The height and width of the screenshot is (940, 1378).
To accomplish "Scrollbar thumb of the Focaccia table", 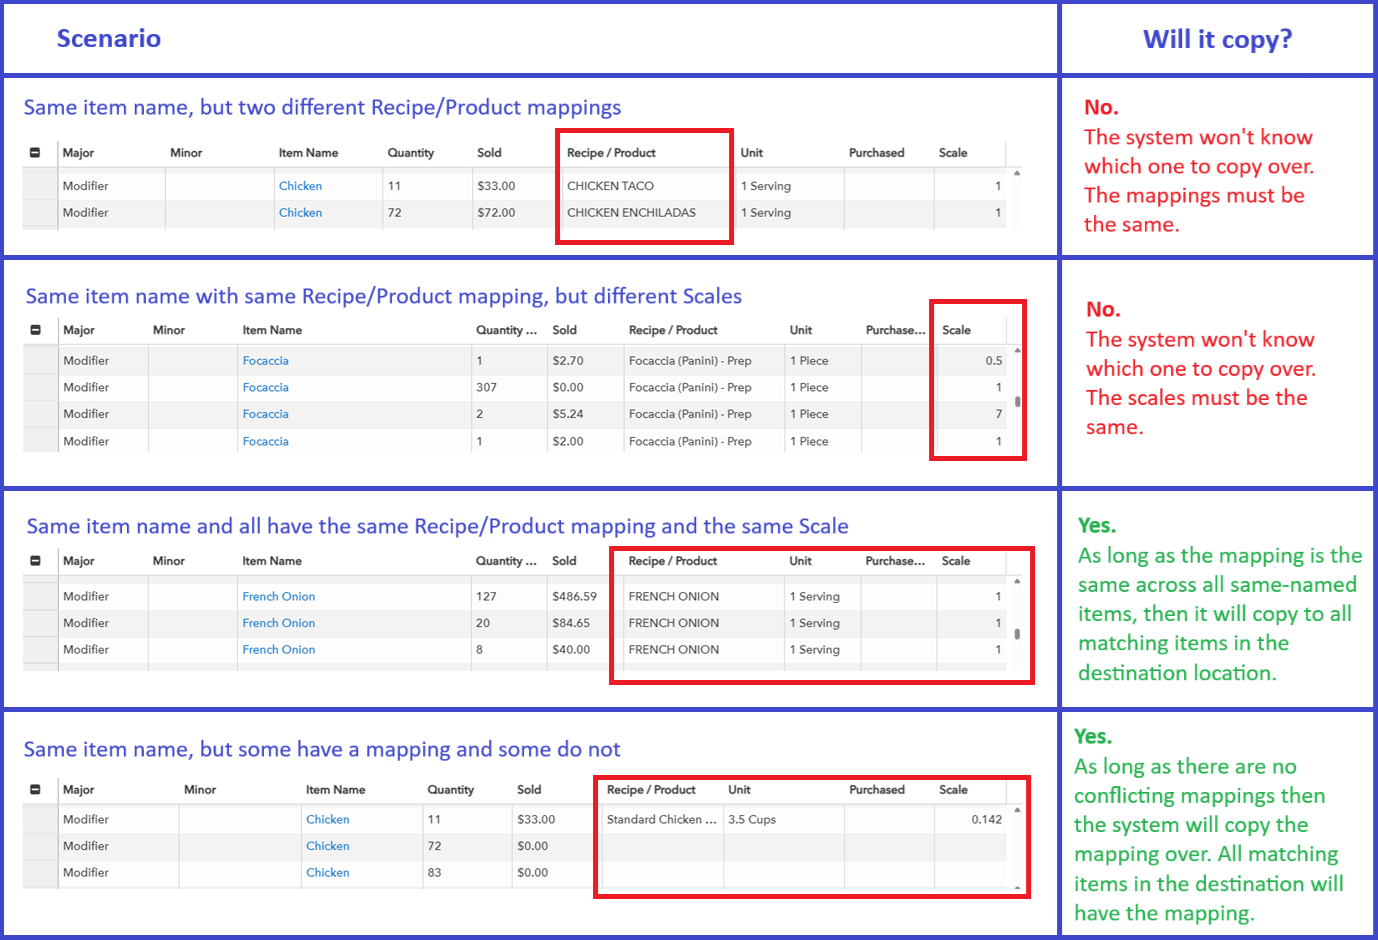I will (x=1018, y=402).
